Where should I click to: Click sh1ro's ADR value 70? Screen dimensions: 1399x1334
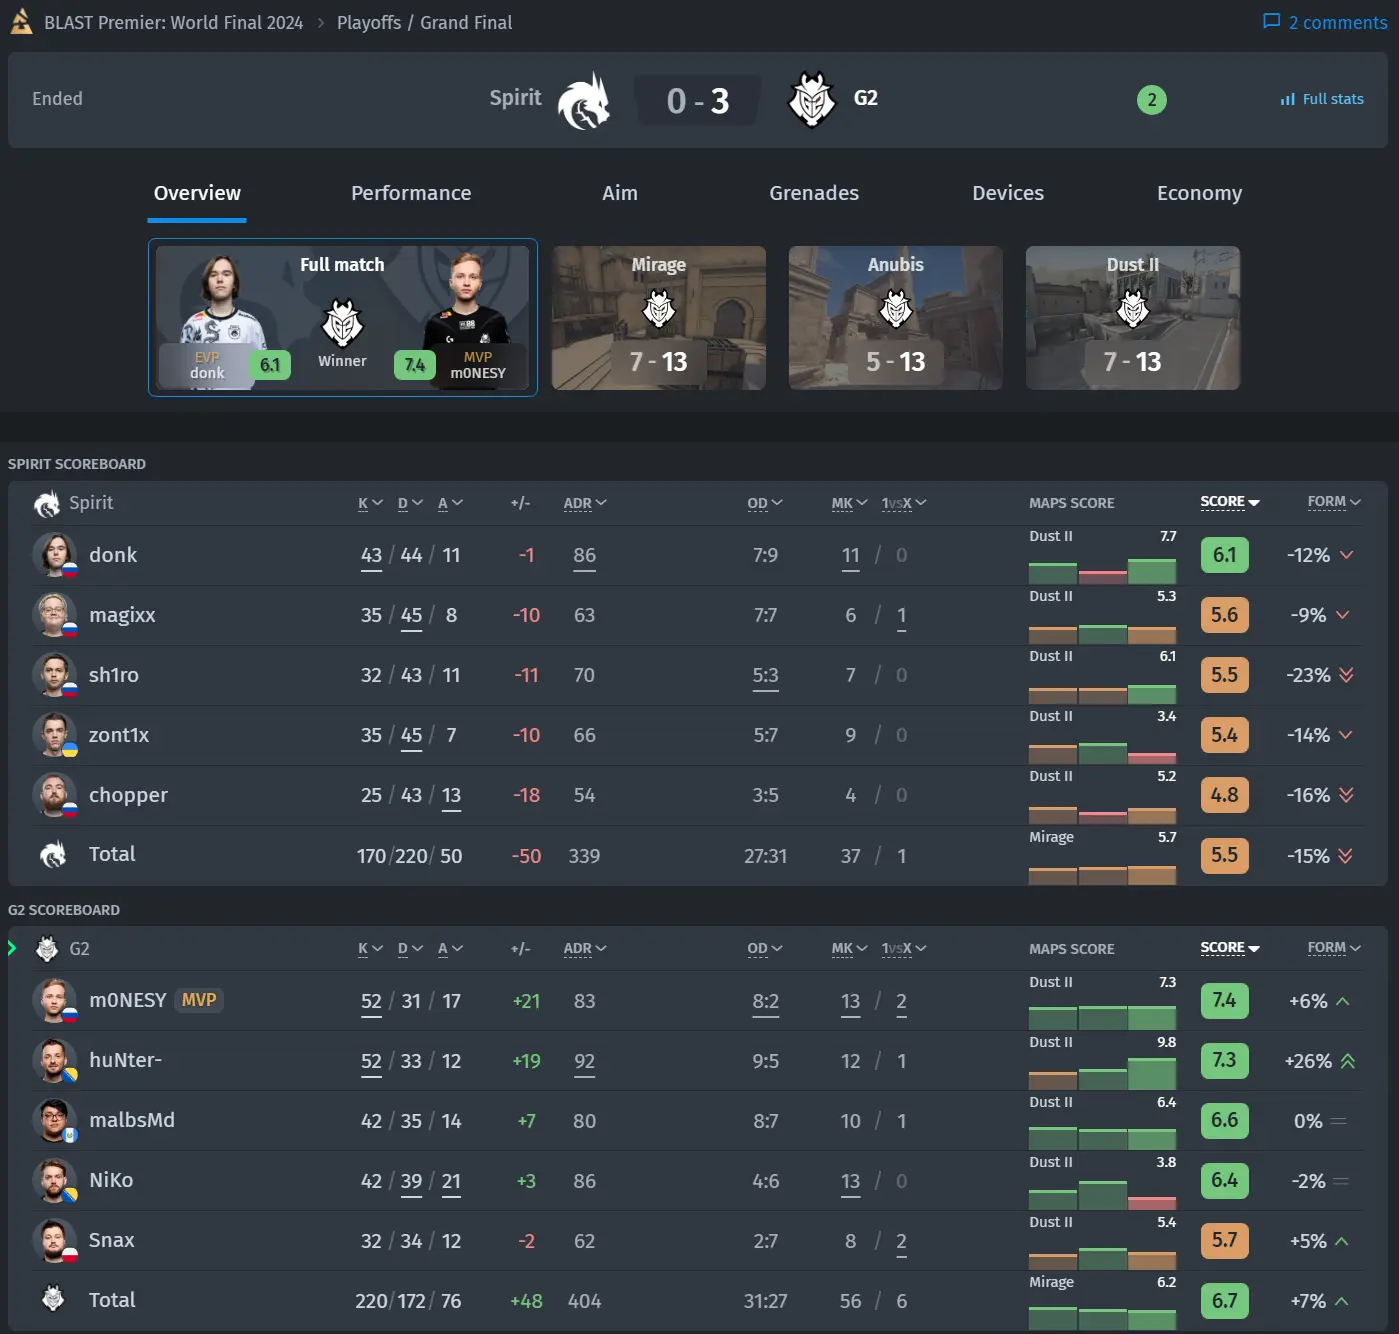(584, 675)
